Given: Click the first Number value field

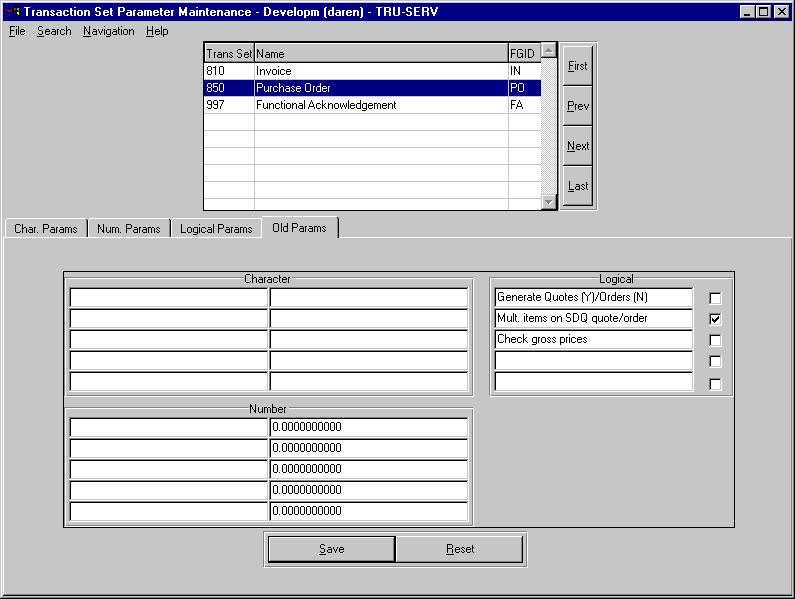Looking at the screenshot, I should (368, 427).
